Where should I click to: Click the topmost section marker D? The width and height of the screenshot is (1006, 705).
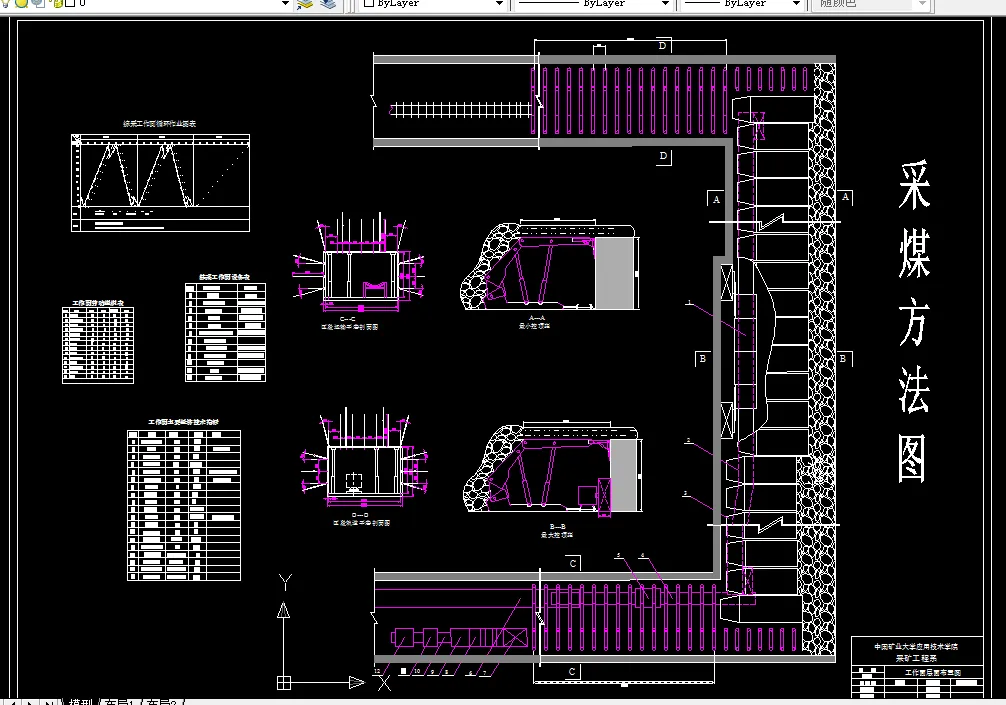pyautogui.click(x=663, y=46)
